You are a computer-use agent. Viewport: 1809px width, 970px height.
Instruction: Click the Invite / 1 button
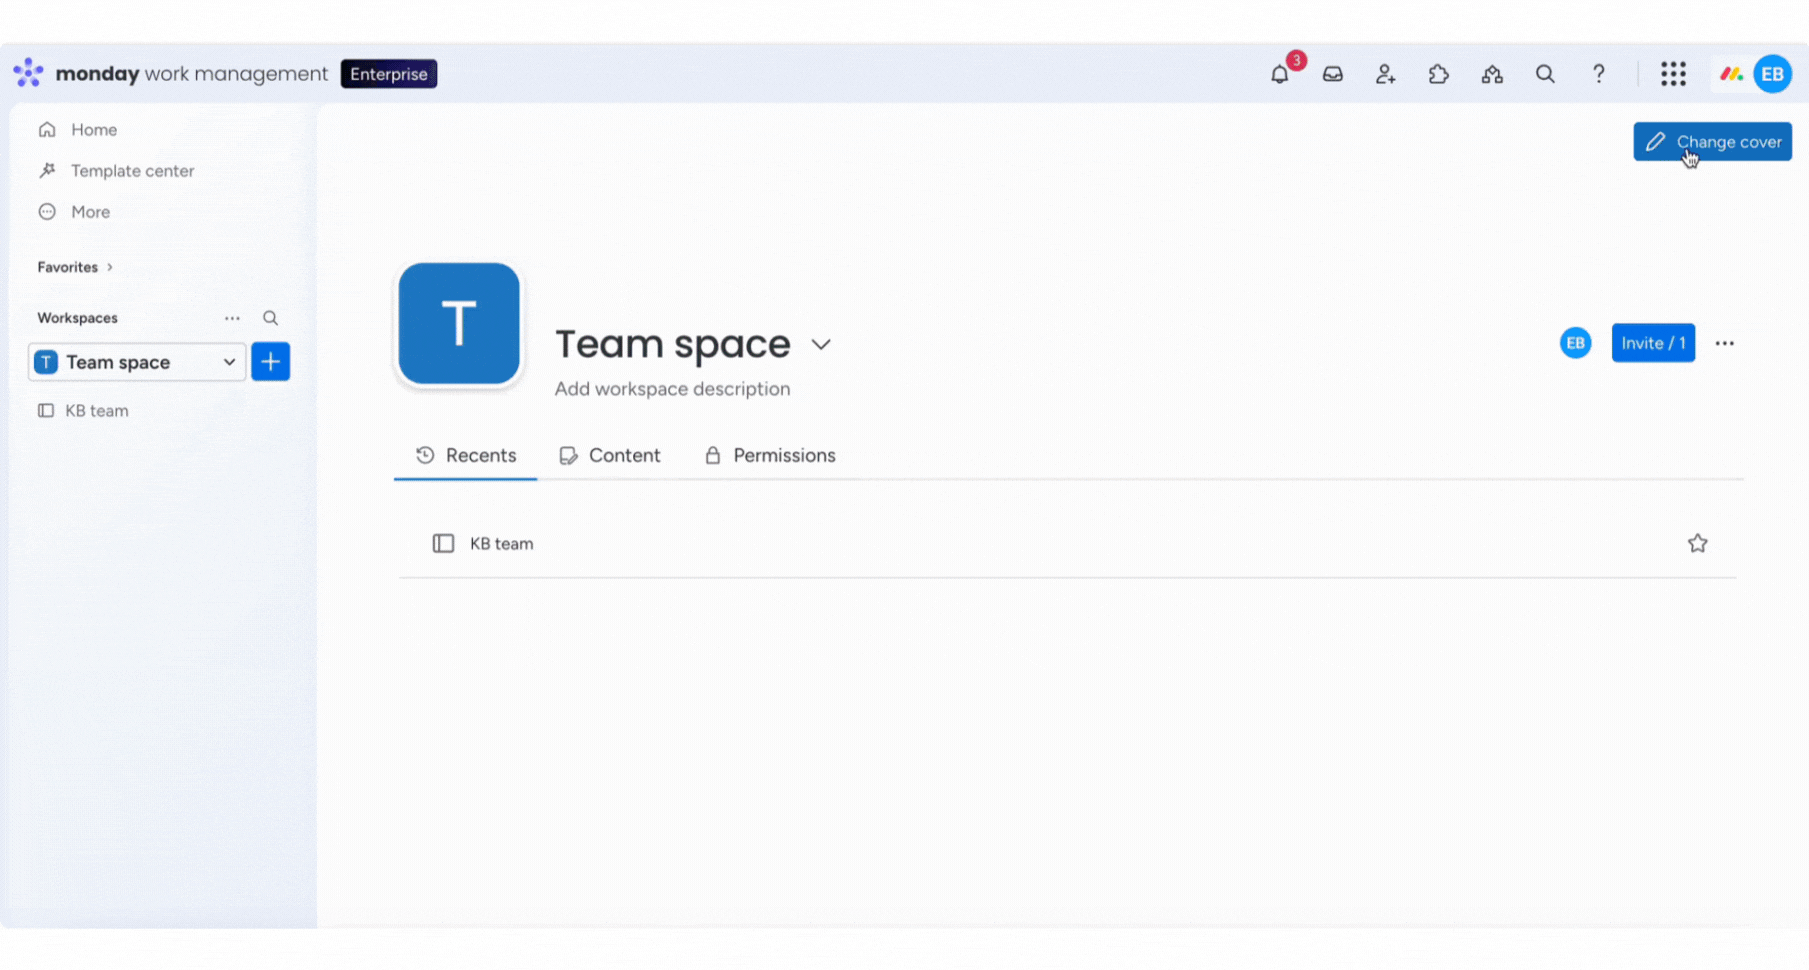1653,343
